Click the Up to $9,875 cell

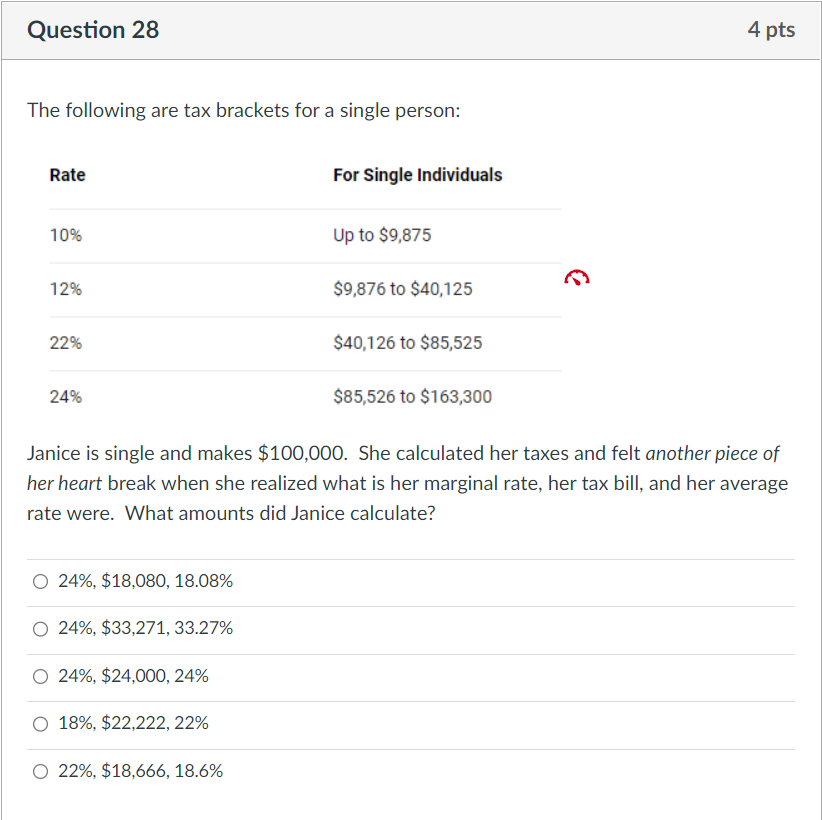tap(382, 235)
